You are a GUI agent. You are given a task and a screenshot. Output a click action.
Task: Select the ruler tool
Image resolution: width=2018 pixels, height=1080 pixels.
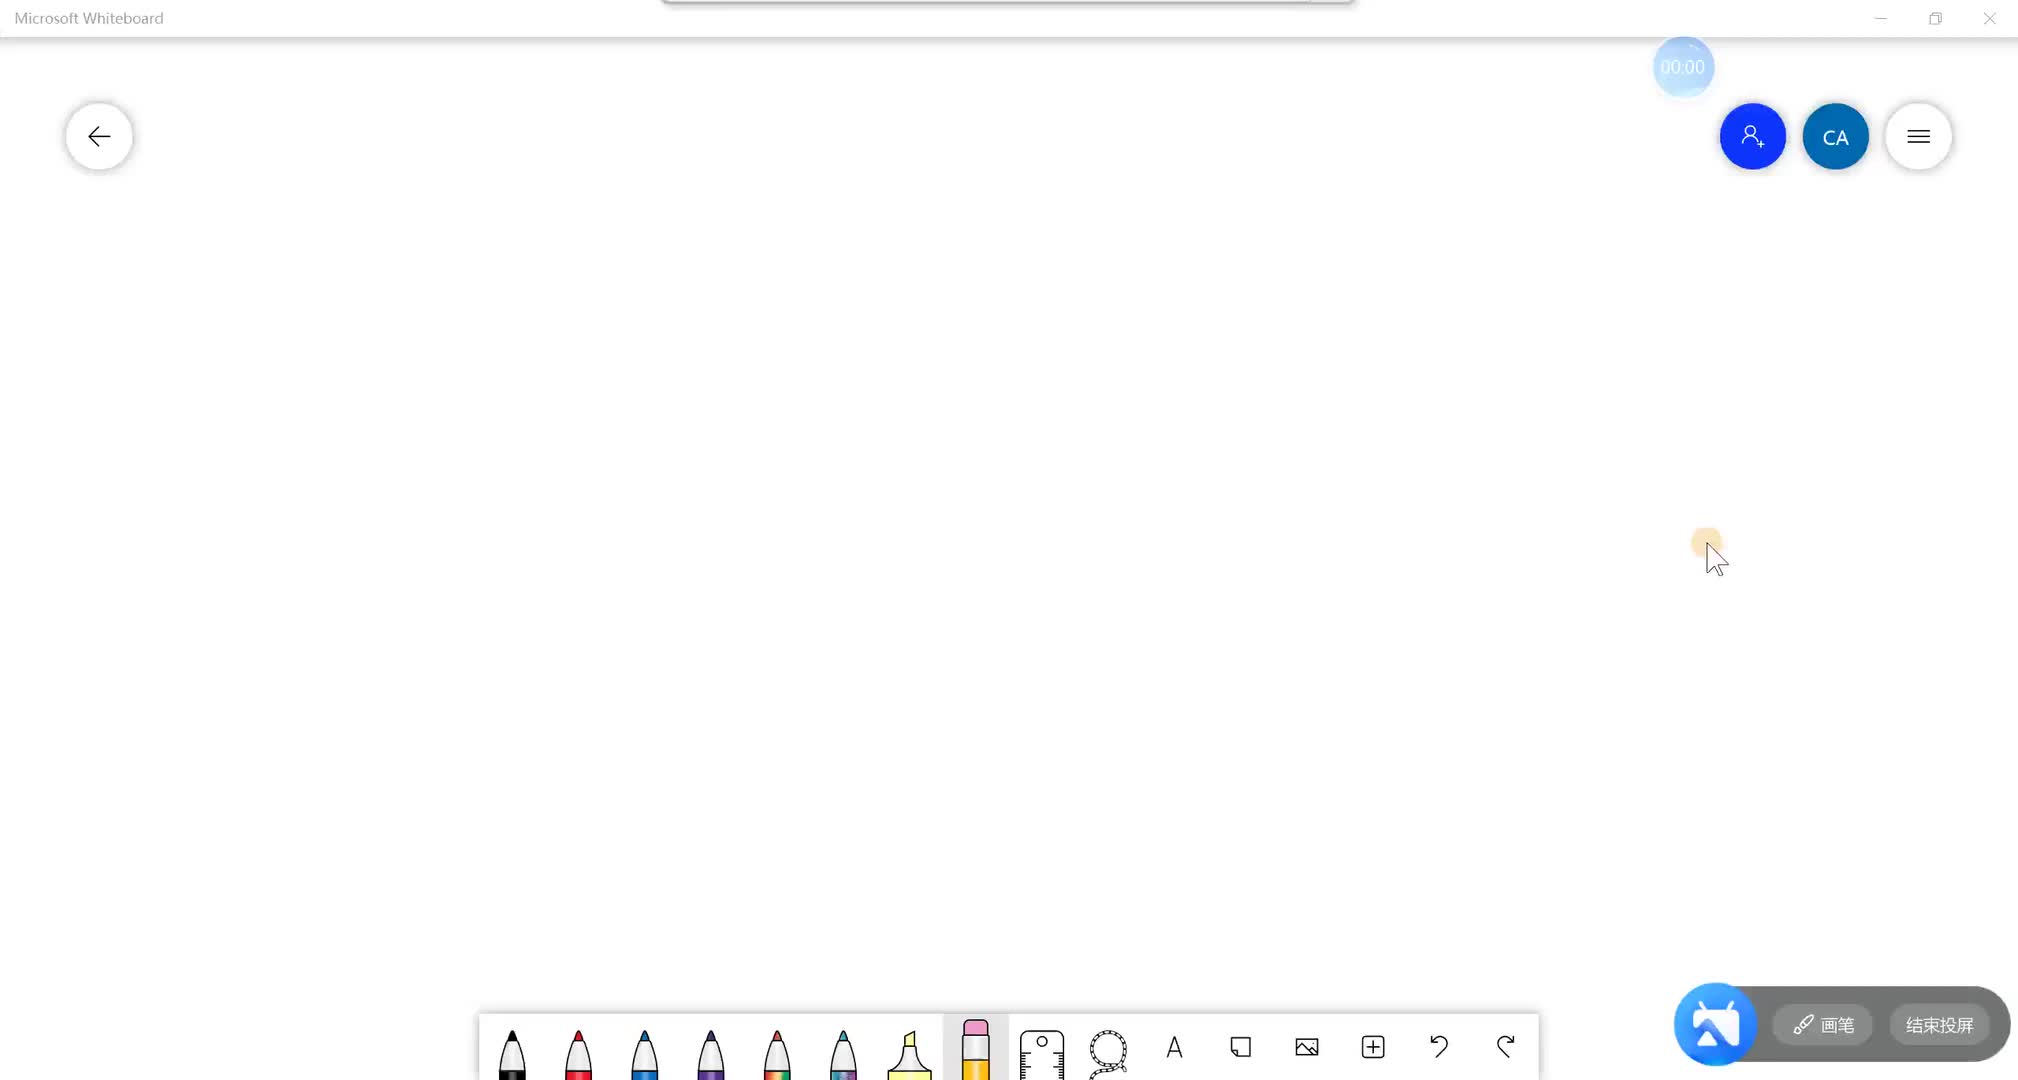click(1041, 1049)
